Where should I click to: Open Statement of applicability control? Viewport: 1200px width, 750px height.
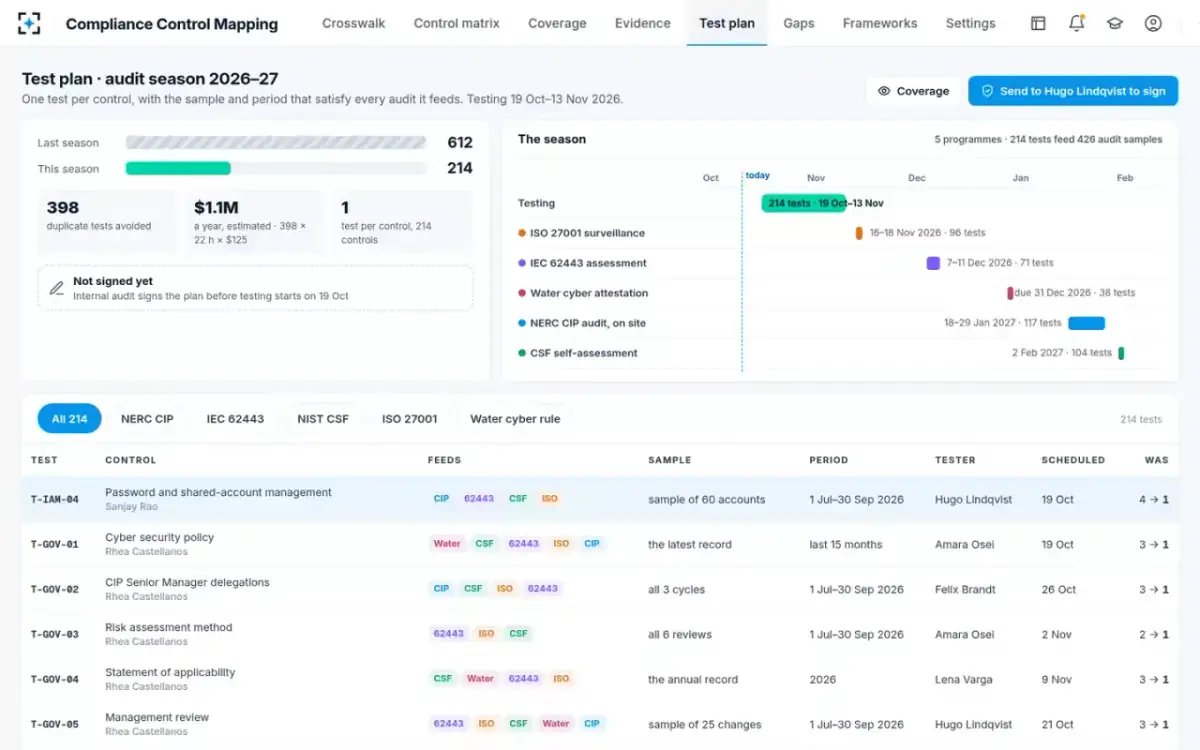[x=170, y=672]
